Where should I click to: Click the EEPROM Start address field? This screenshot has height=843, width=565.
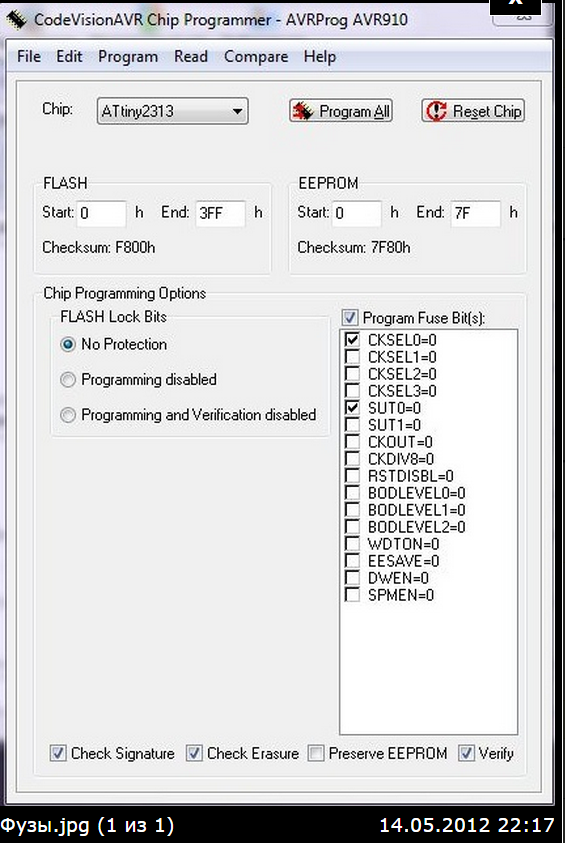[357, 213]
